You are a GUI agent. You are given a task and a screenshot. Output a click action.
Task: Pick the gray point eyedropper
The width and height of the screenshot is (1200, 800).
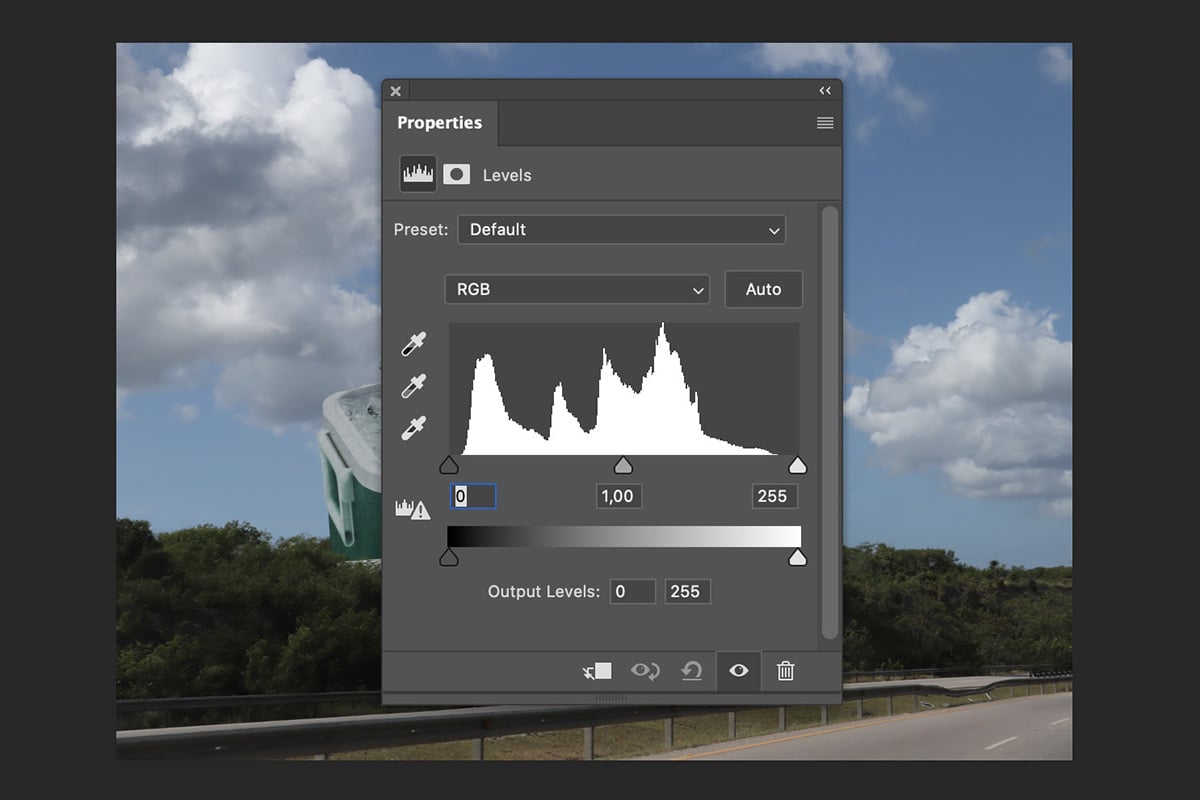[x=414, y=386]
